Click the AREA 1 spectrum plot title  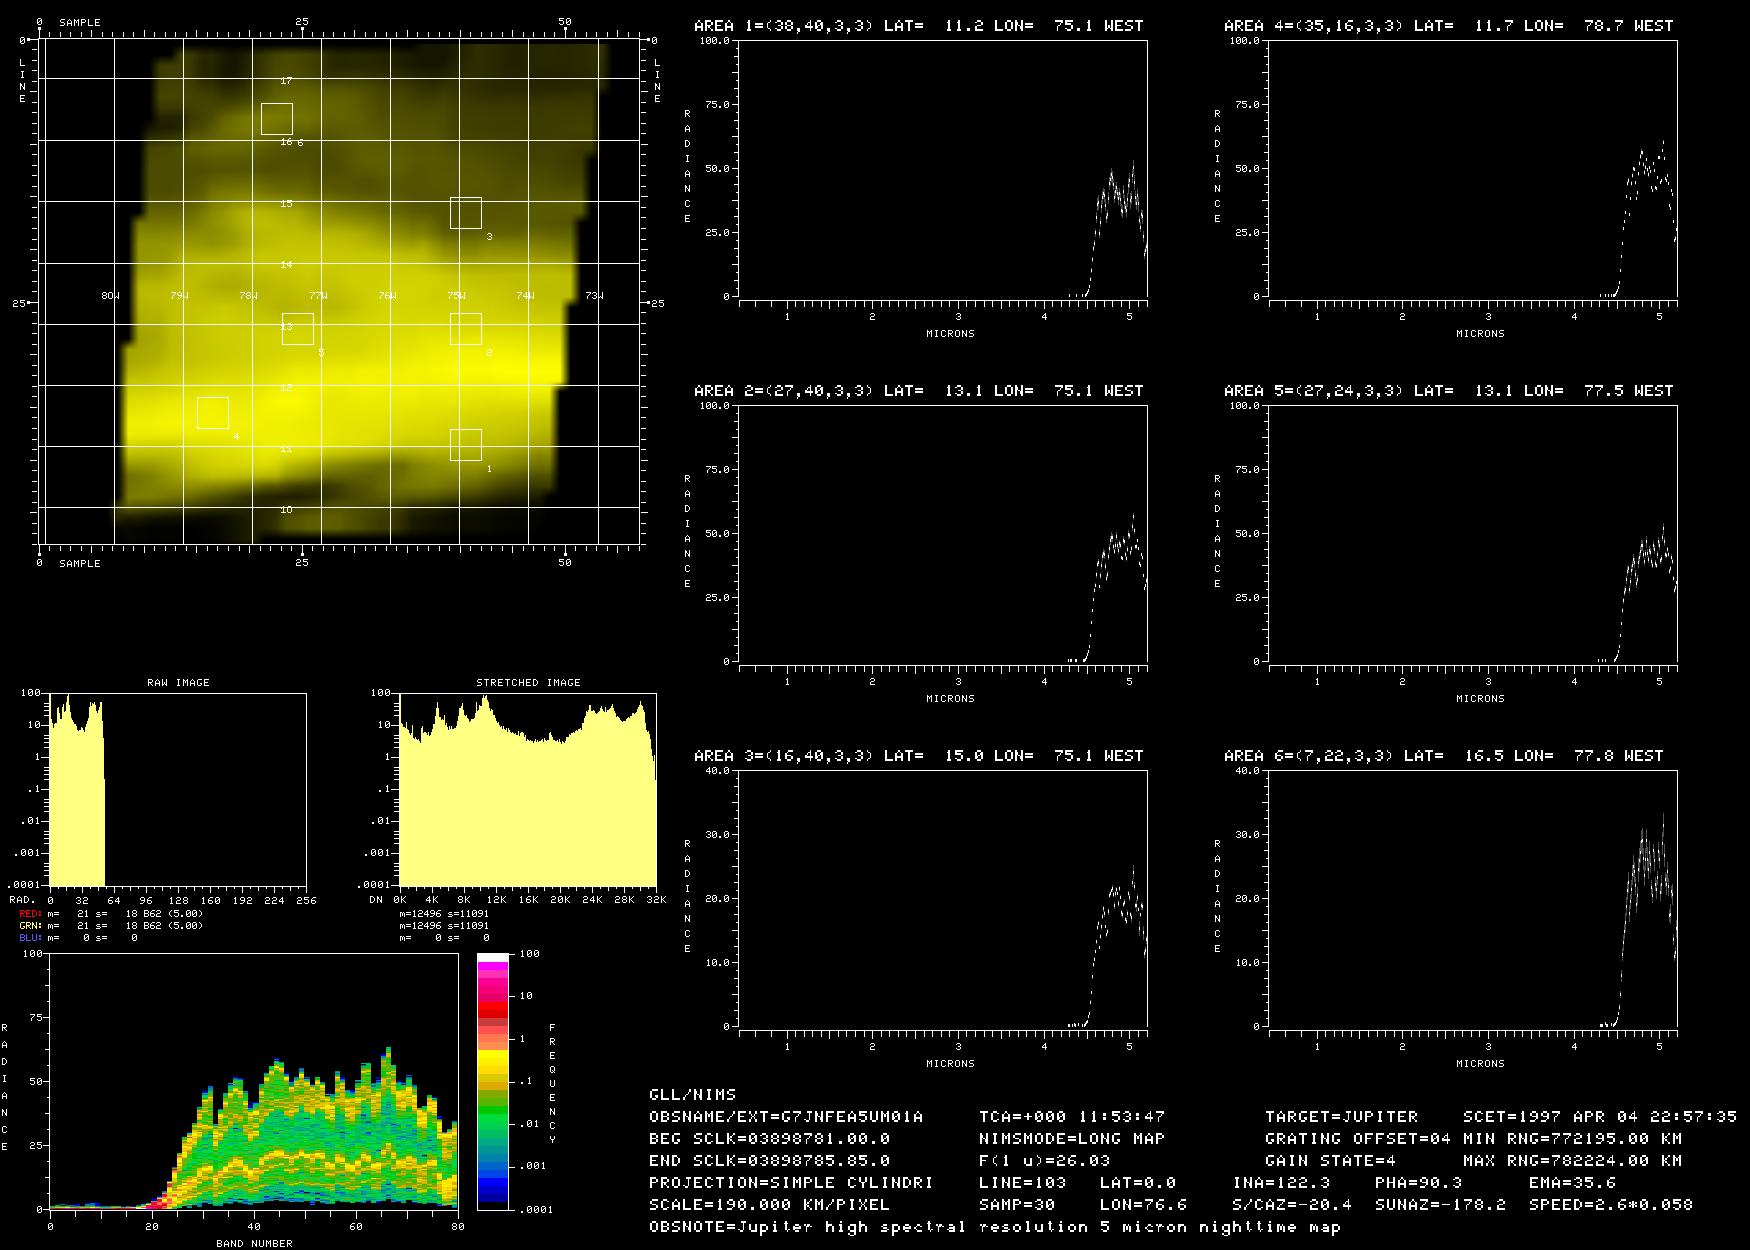click(918, 26)
